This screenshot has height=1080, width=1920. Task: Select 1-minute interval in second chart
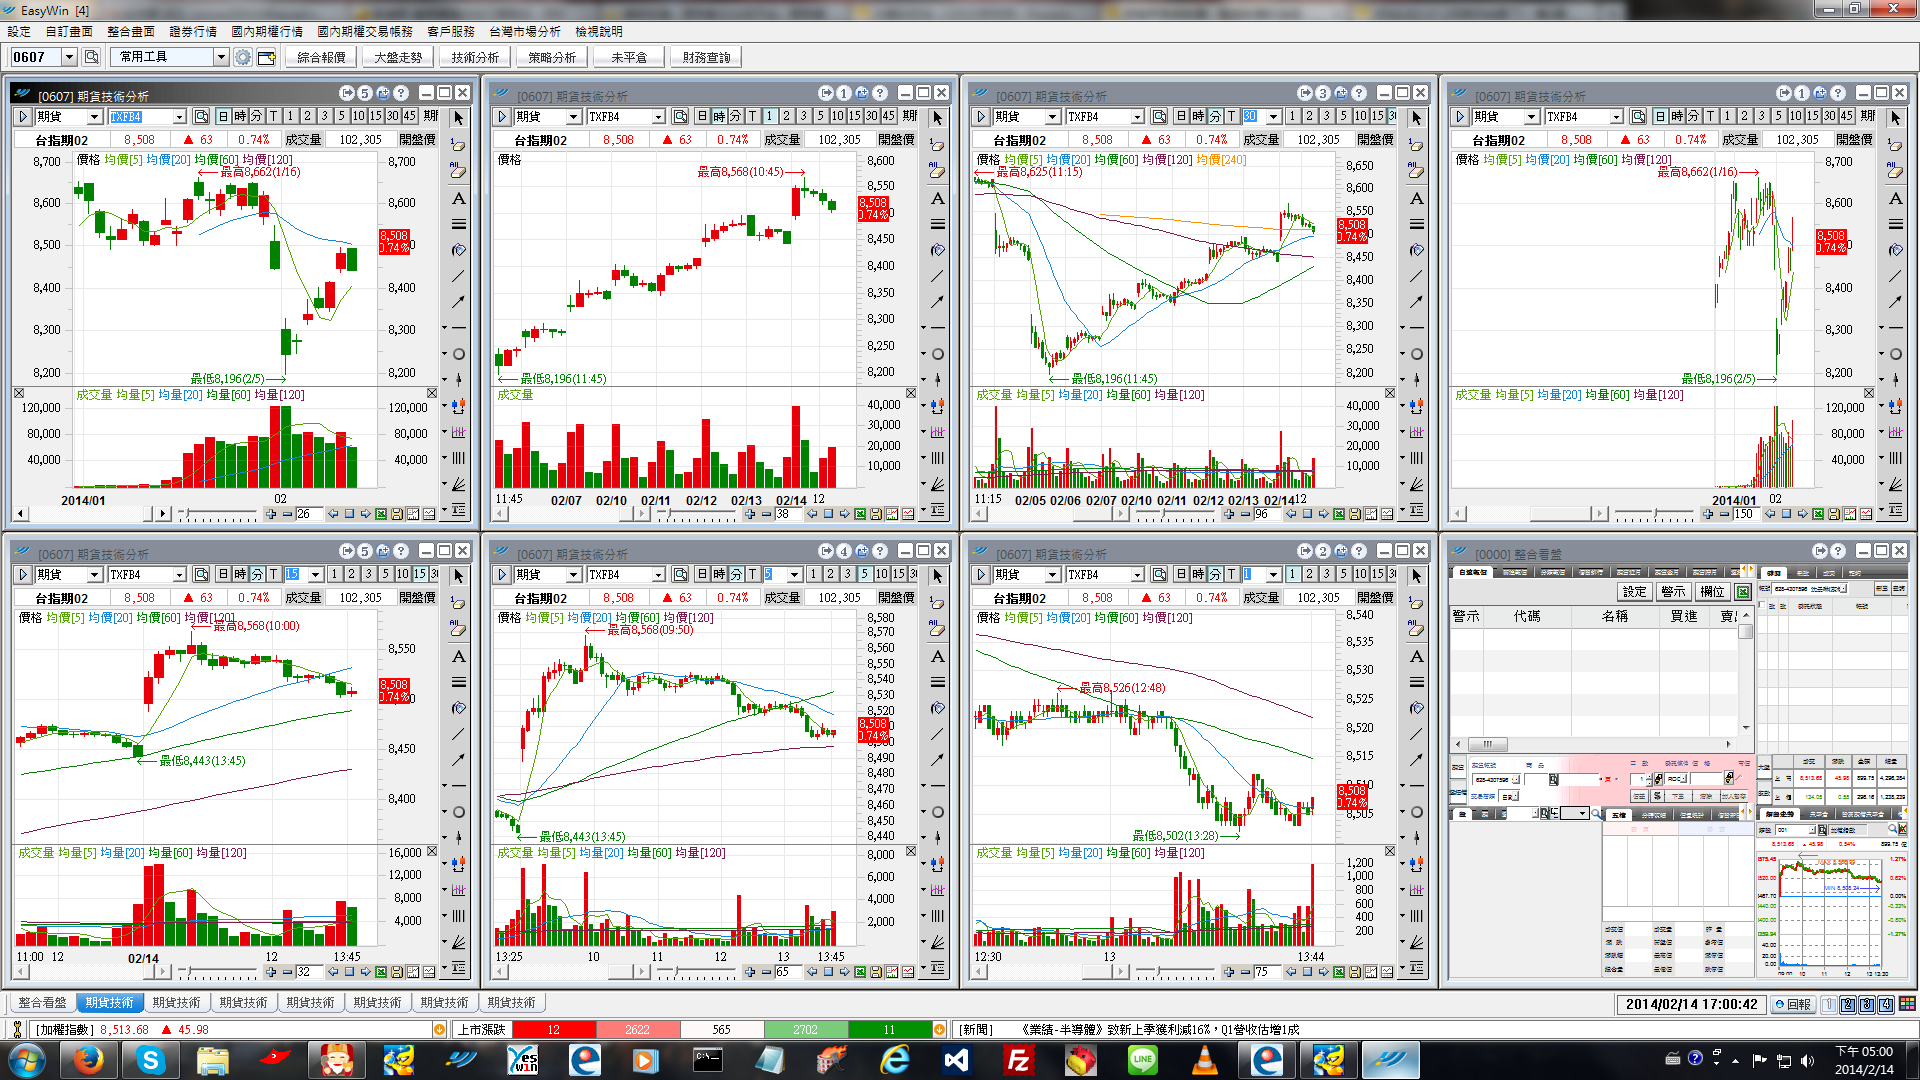(x=769, y=117)
